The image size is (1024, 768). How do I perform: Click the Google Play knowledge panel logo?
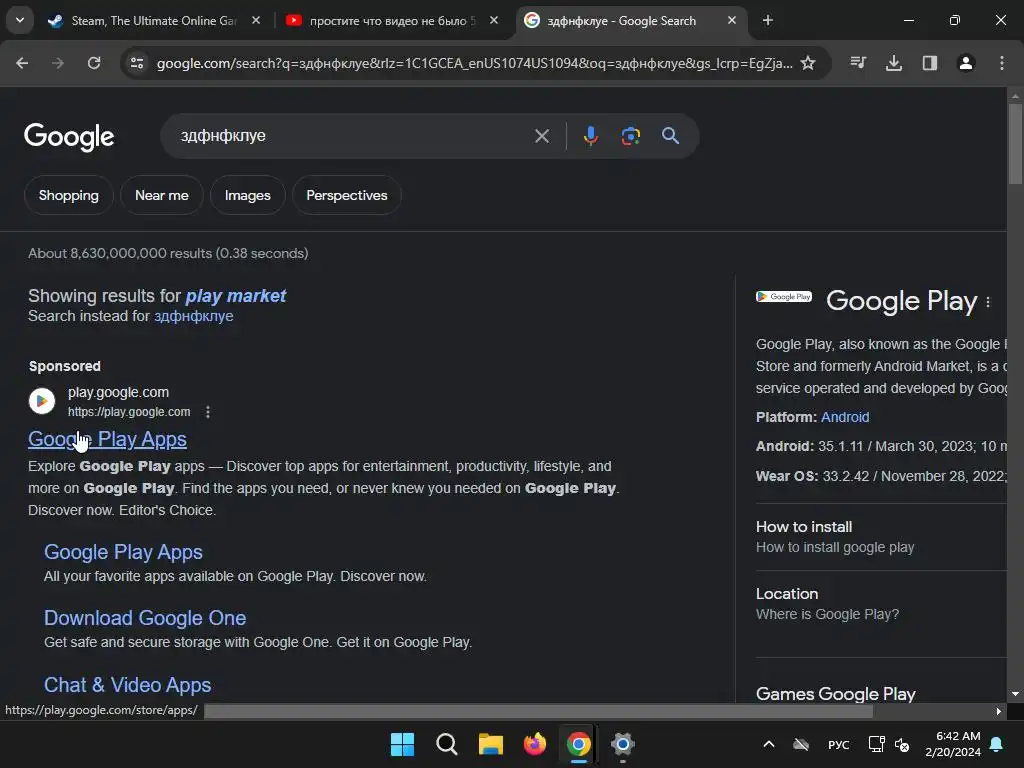(784, 296)
